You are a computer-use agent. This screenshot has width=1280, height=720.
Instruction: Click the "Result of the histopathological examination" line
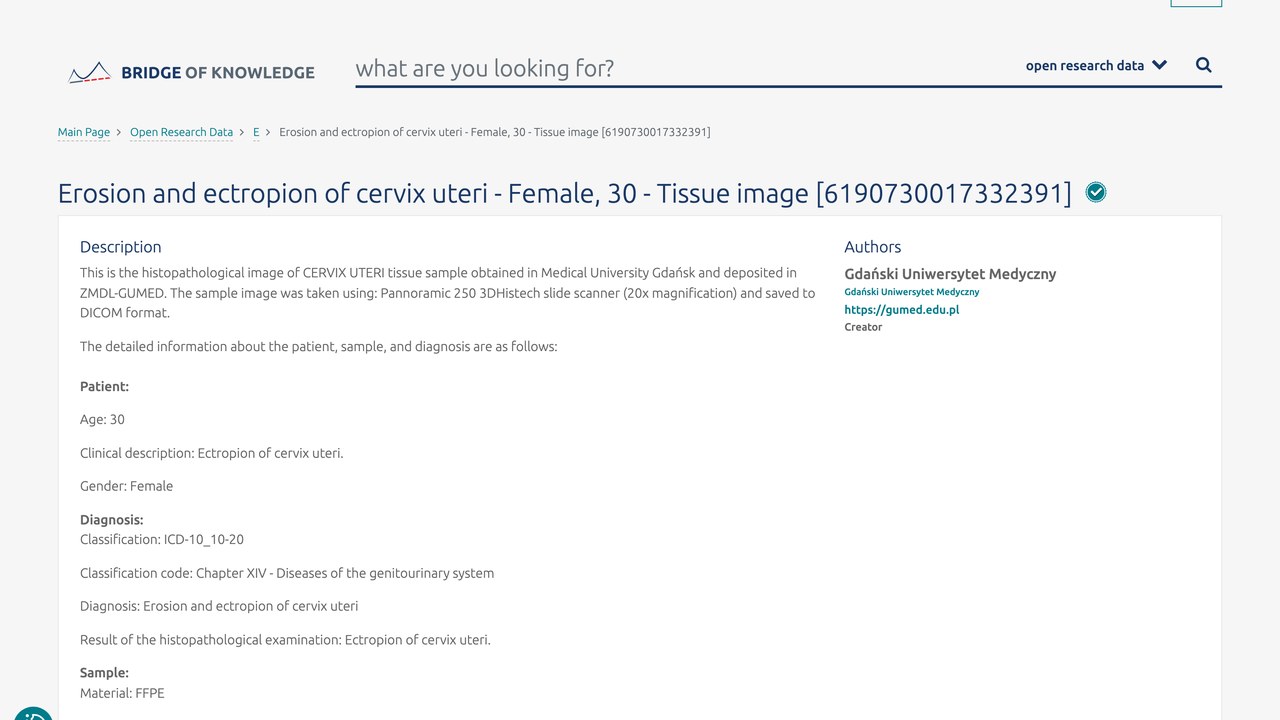[x=285, y=640]
